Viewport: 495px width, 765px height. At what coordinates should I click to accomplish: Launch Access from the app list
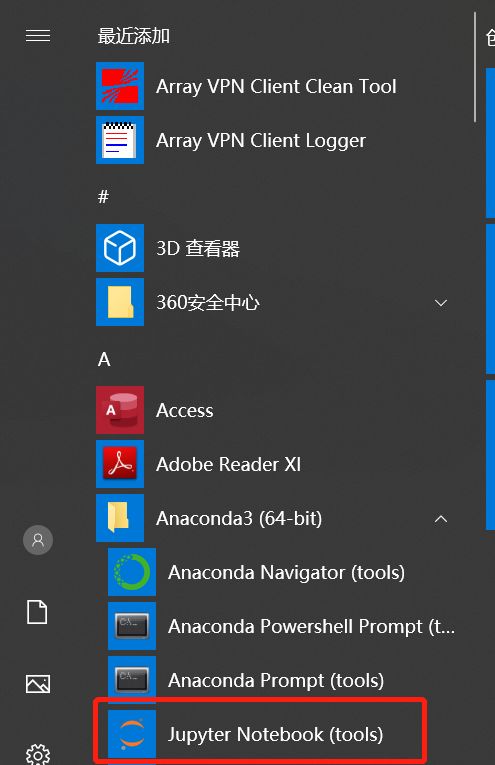click(x=184, y=410)
